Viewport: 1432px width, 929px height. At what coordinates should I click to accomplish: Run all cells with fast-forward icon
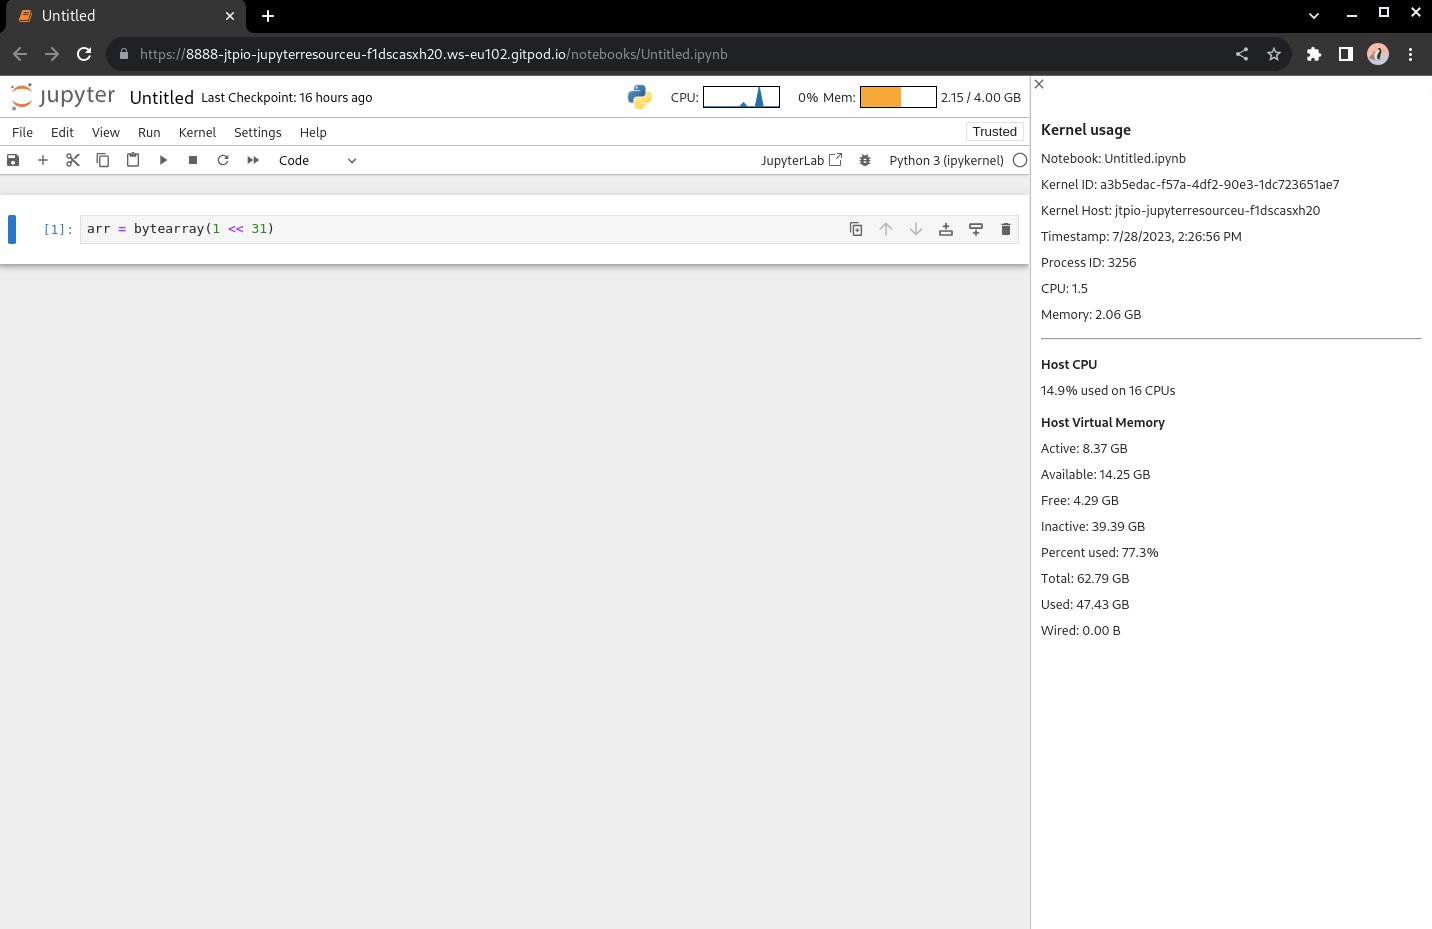tap(253, 160)
